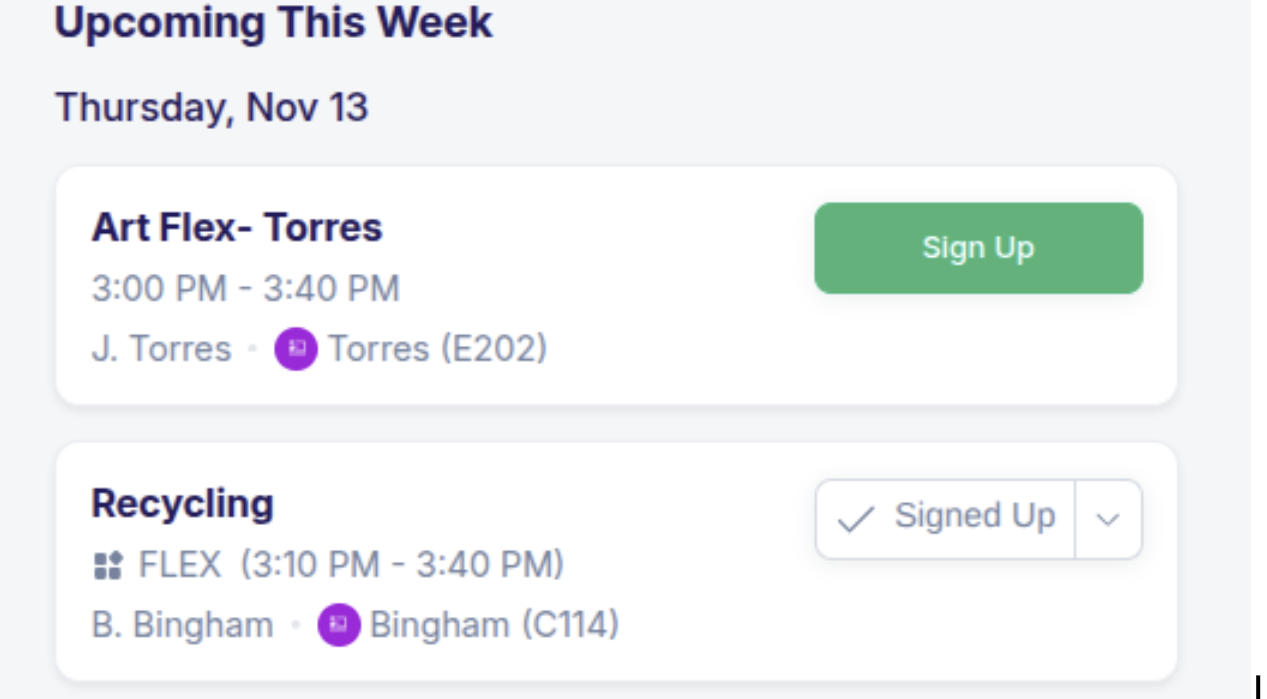
Task: Click the purple room icon beside Torres (E202)
Action: (x=296, y=349)
